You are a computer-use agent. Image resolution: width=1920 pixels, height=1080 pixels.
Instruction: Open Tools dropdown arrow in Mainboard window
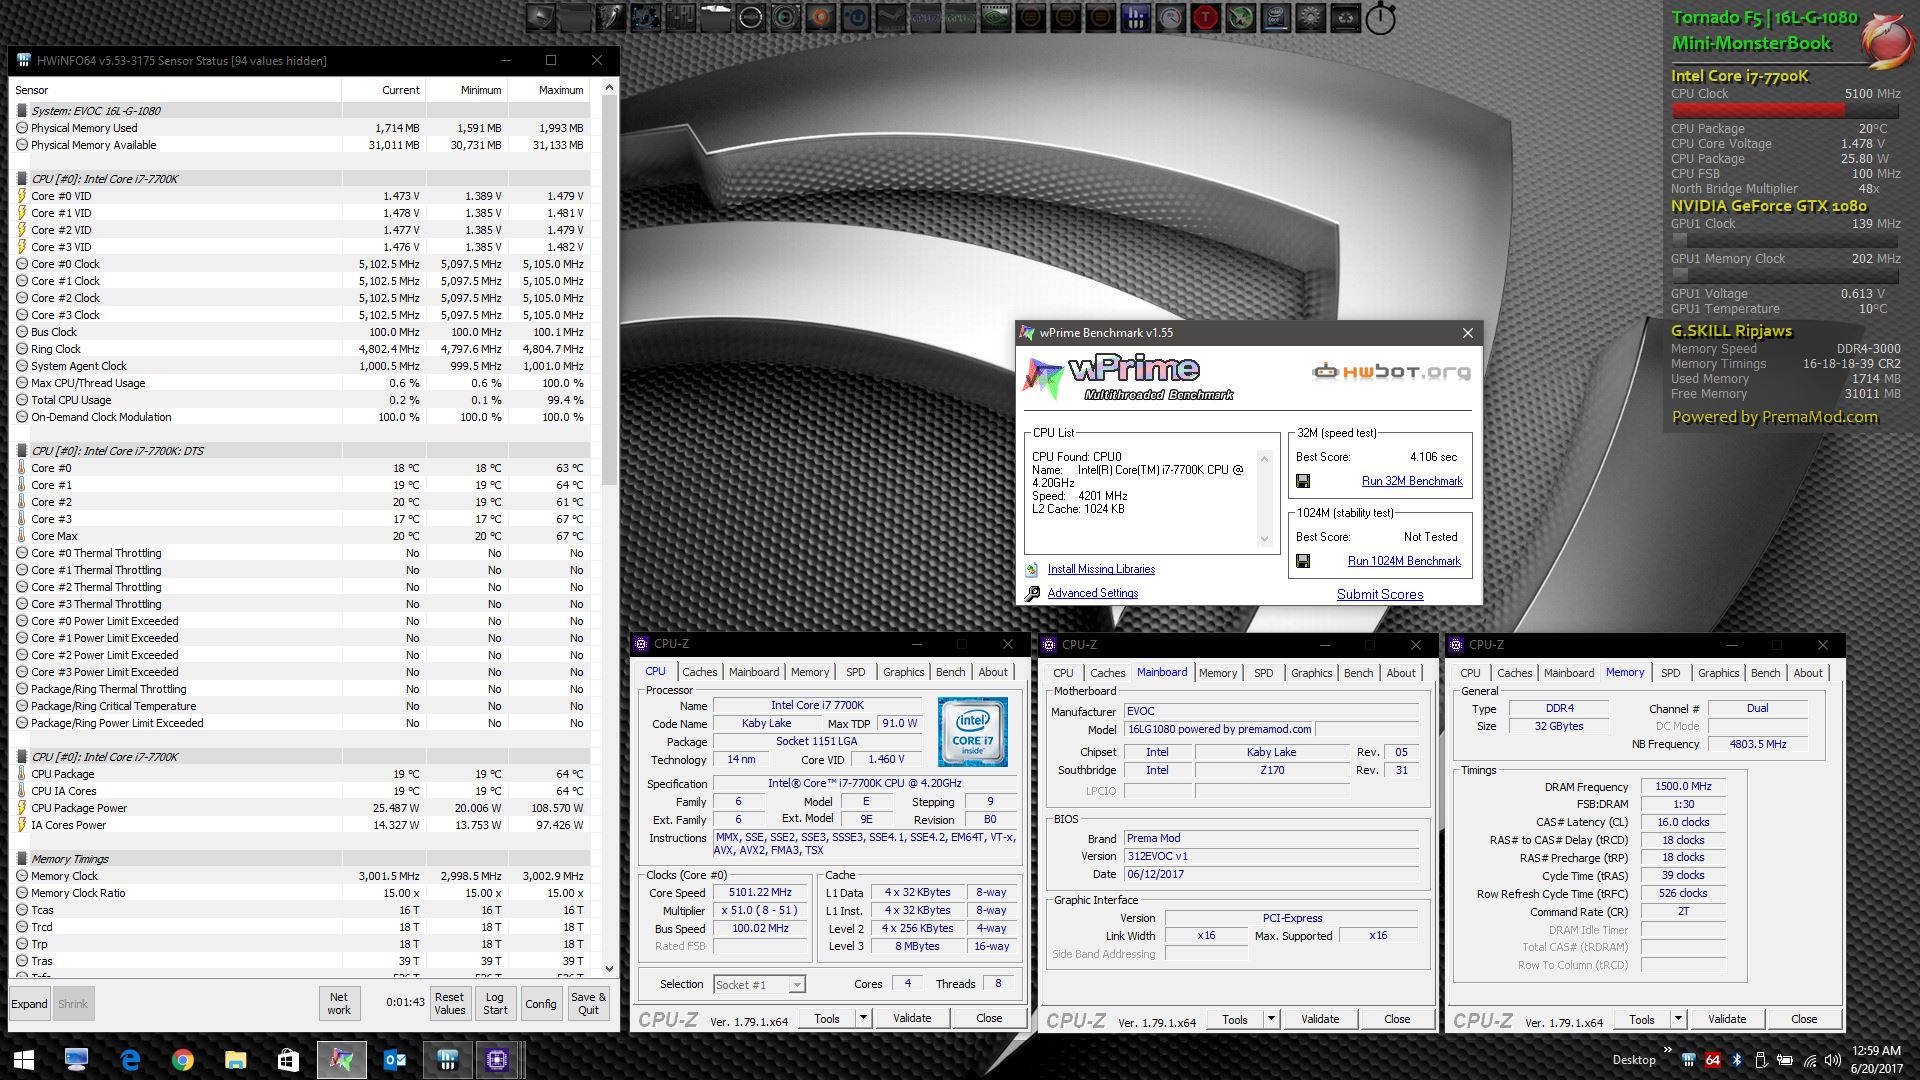(x=1271, y=1019)
